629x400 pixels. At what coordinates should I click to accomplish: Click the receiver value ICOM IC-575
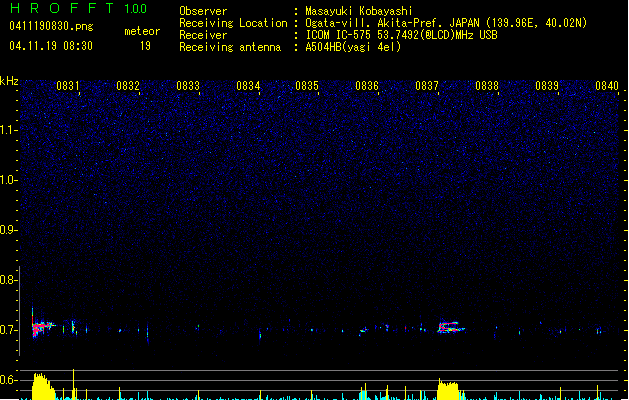tap(340, 35)
